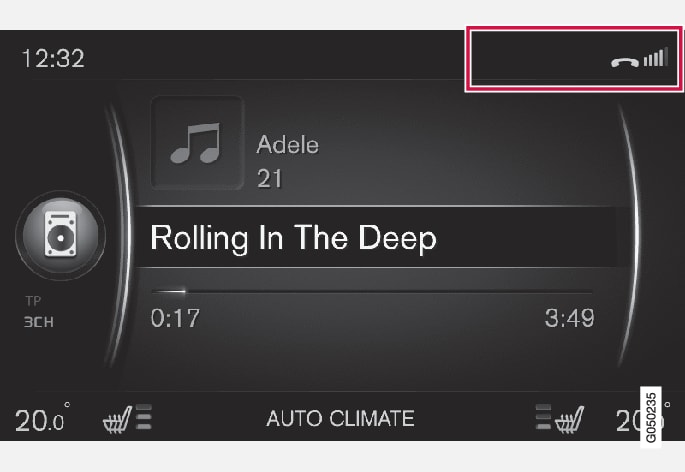Tap the phone handset status icon

point(625,61)
